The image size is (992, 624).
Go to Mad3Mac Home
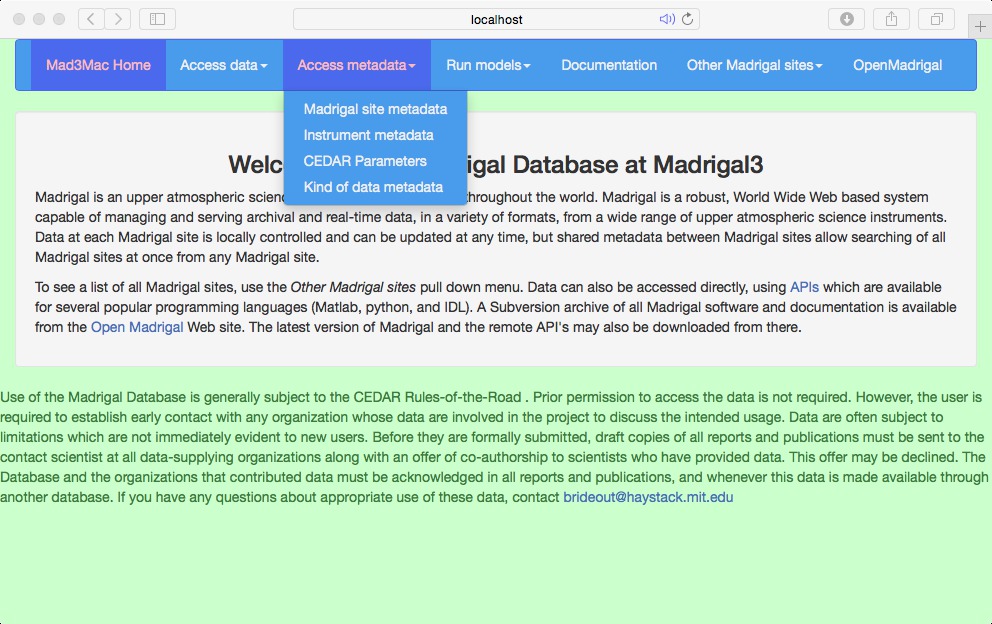(x=98, y=65)
